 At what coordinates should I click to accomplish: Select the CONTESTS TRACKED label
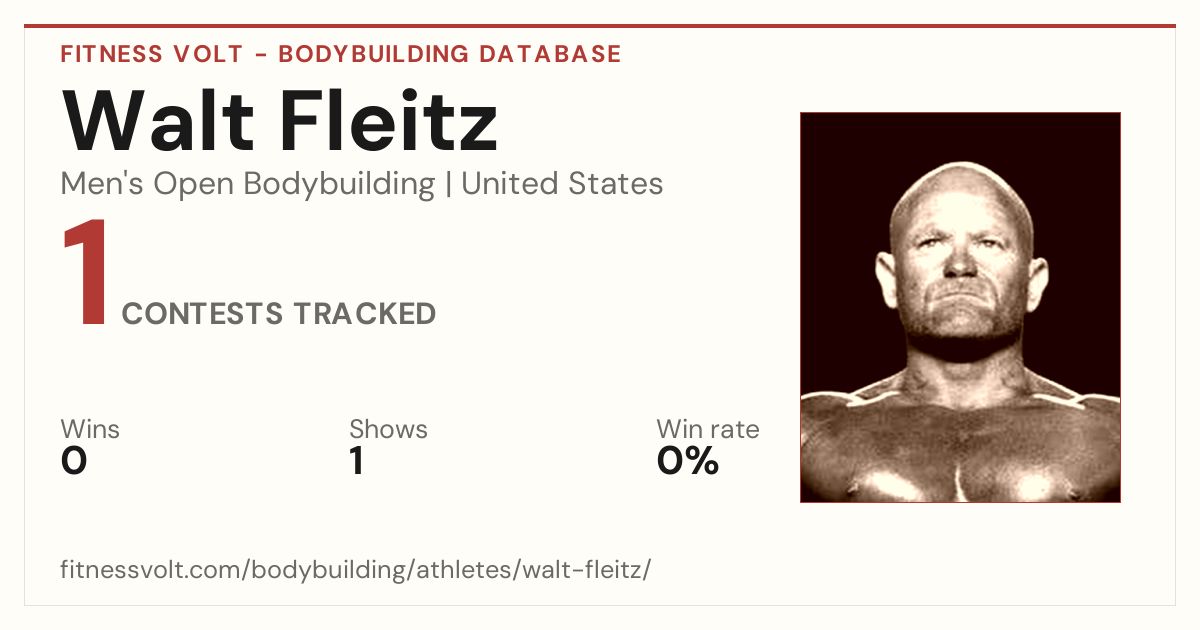(x=279, y=314)
